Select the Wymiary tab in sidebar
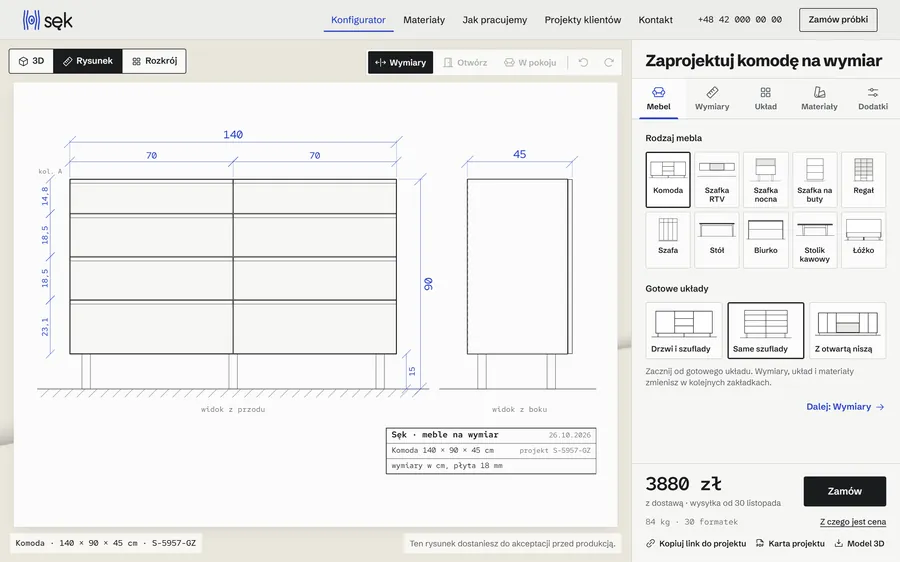The width and height of the screenshot is (900, 562). click(x=712, y=99)
